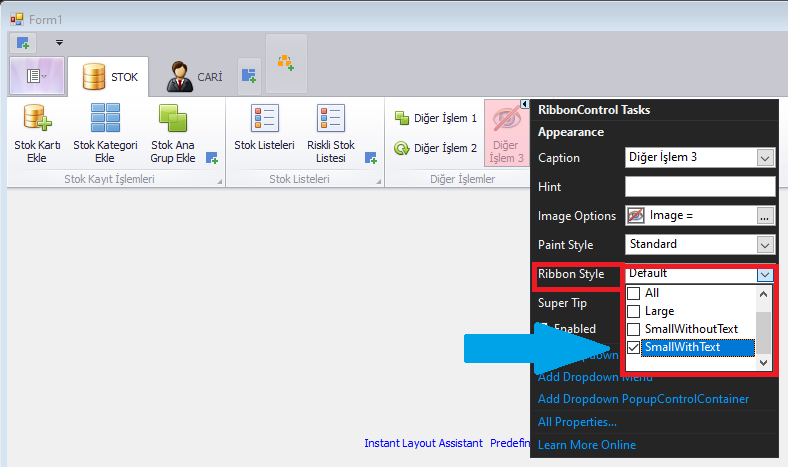Check the Large ribbon style option
The width and height of the screenshot is (788, 467).
pyautogui.click(x=634, y=311)
